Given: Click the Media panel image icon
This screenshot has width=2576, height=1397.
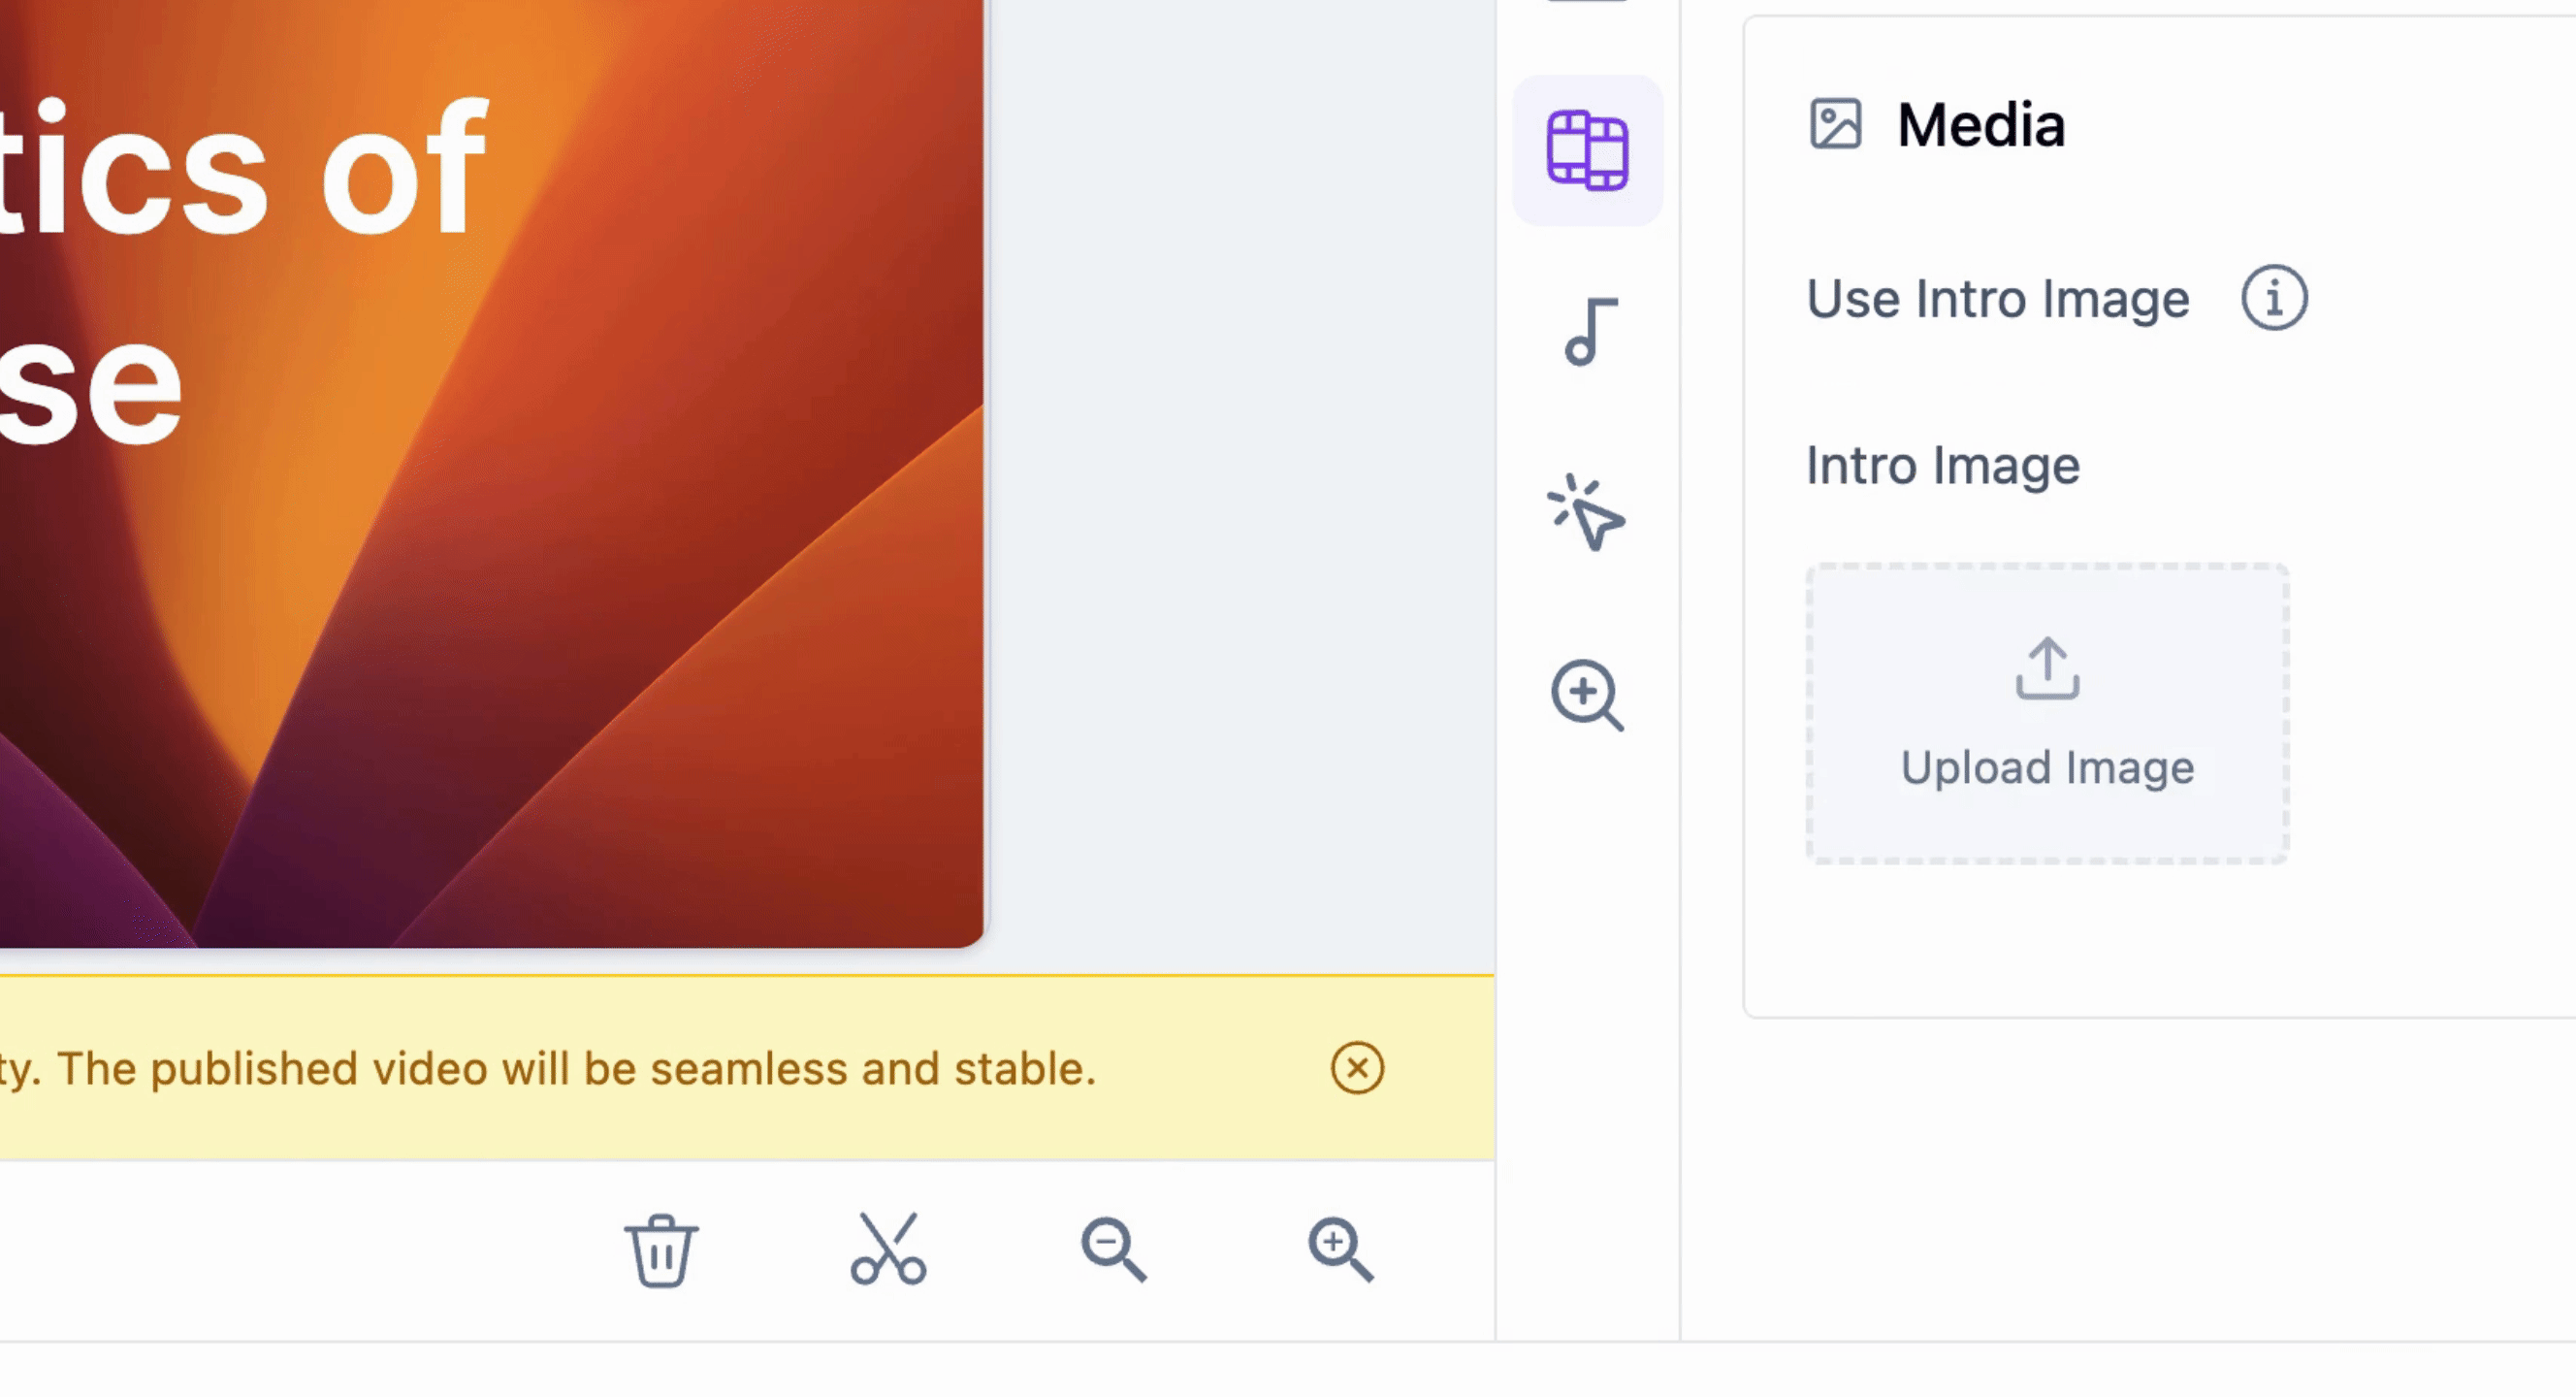Looking at the screenshot, I should 1835,124.
